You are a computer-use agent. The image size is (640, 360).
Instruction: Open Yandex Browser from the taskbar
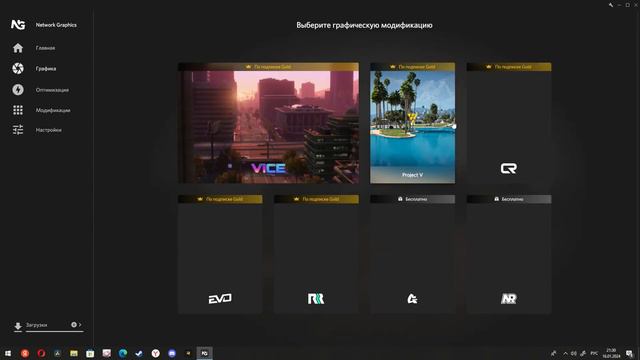[x=156, y=353]
